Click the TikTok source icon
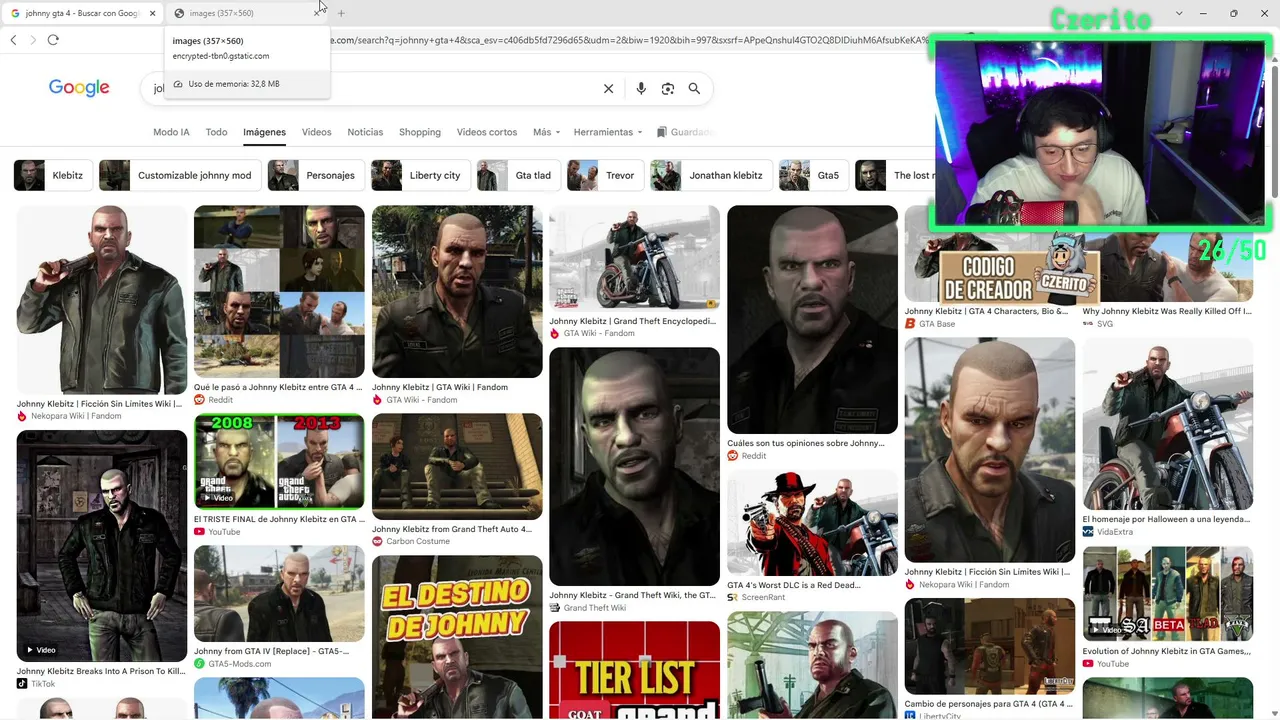 (x=22, y=684)
